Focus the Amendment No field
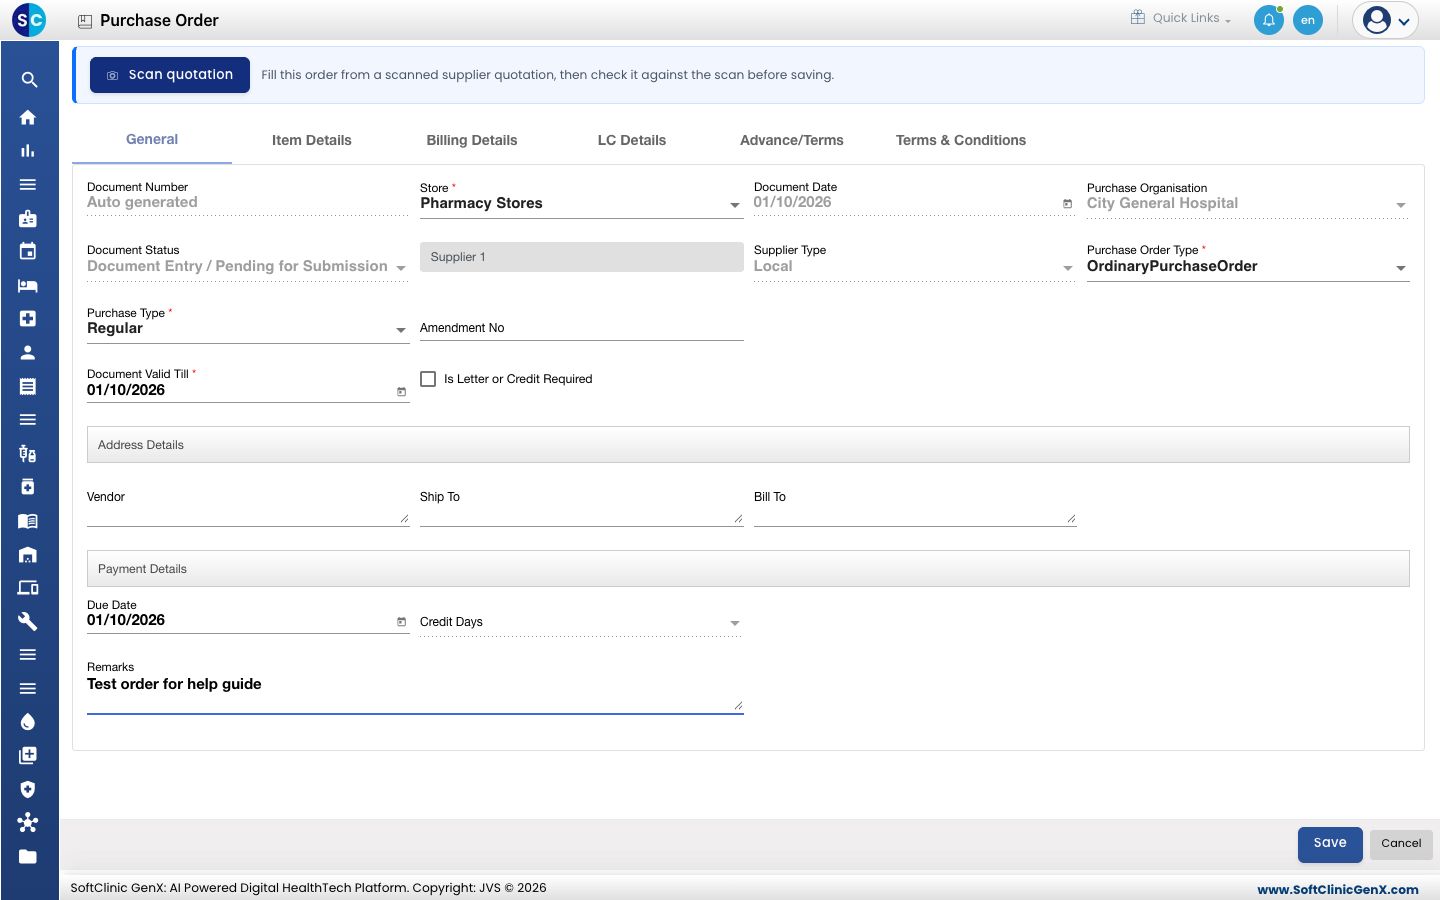The height and width of the screenshot is (900, 1440). [582, 328]
